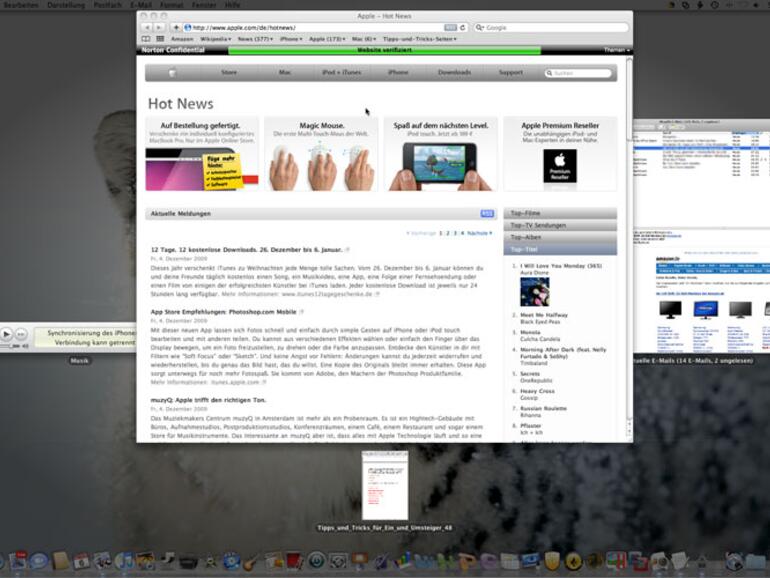Open 'Russian Roulette' in top titles
Screen dimensions: 770x578
pyautogui.click(x=543, y=408)
